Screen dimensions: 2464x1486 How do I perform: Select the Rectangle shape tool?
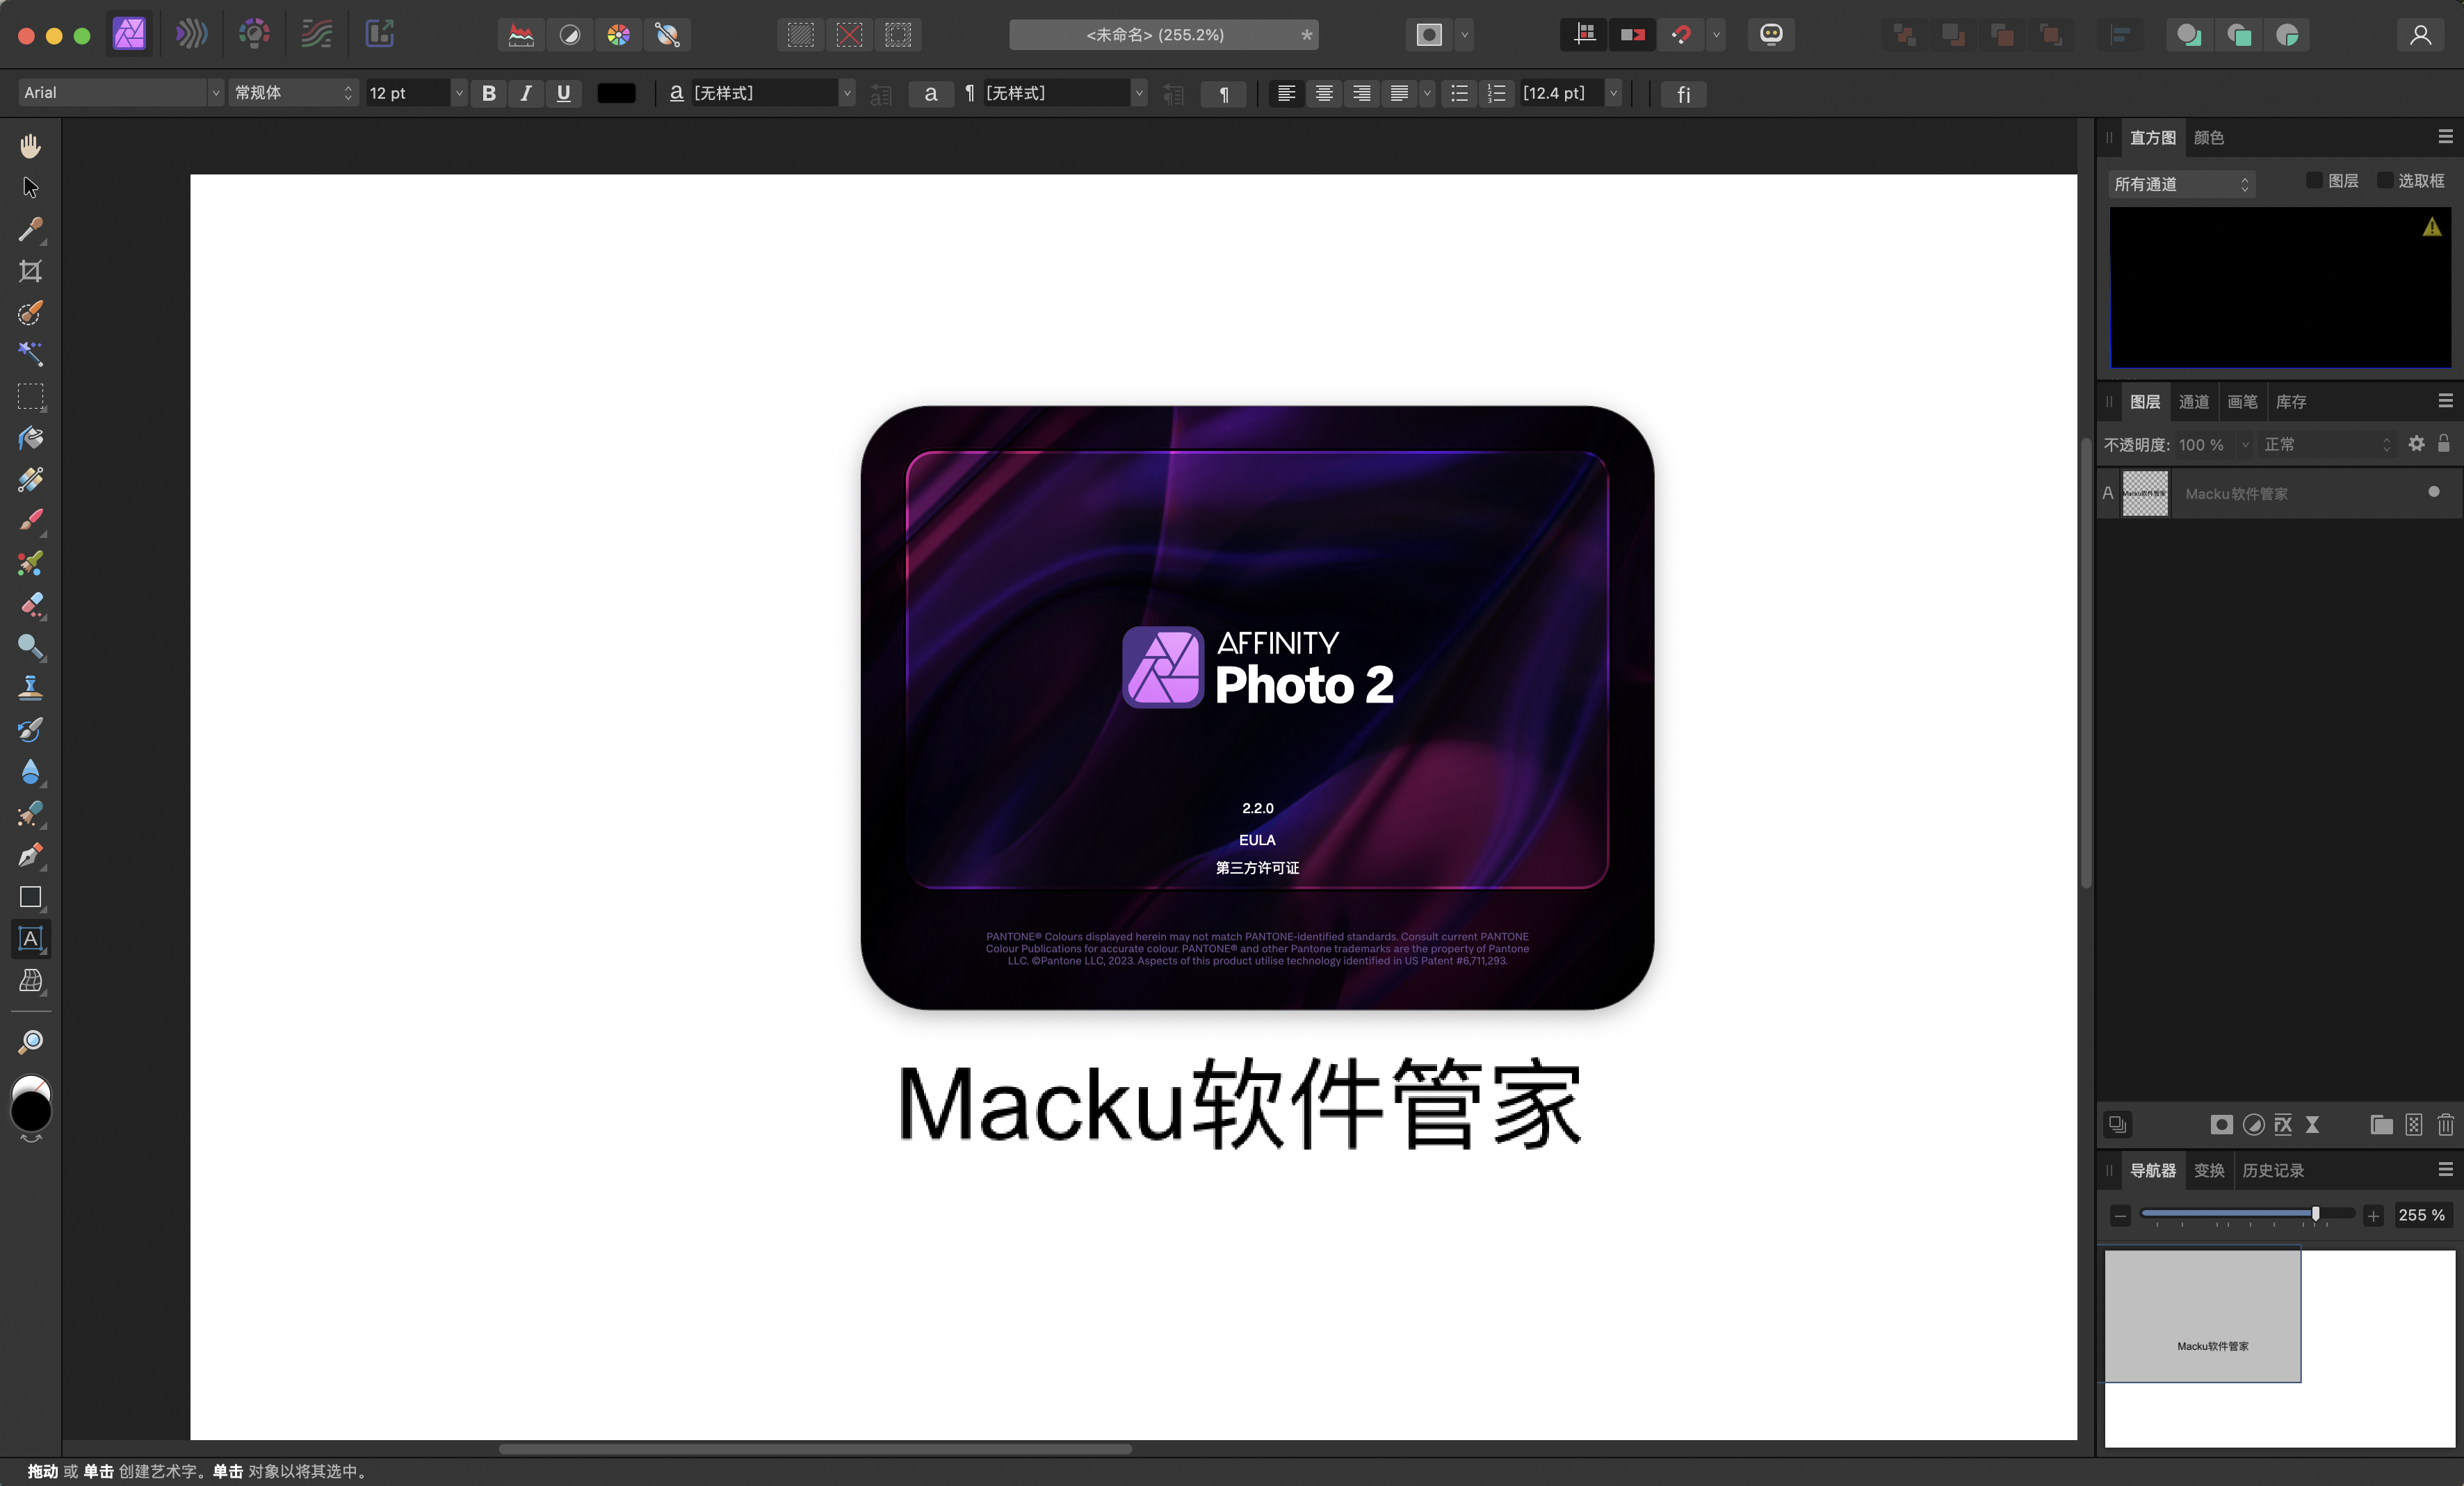pos(30,897)
